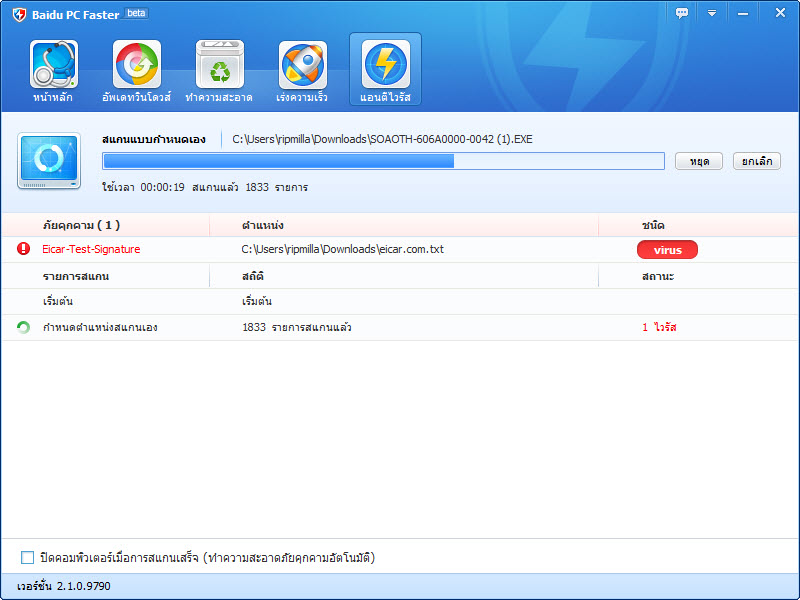Click the เร่งความเร็ว rocket speed-up icon
Screen dimensions: 800x600
pos(302,66)
